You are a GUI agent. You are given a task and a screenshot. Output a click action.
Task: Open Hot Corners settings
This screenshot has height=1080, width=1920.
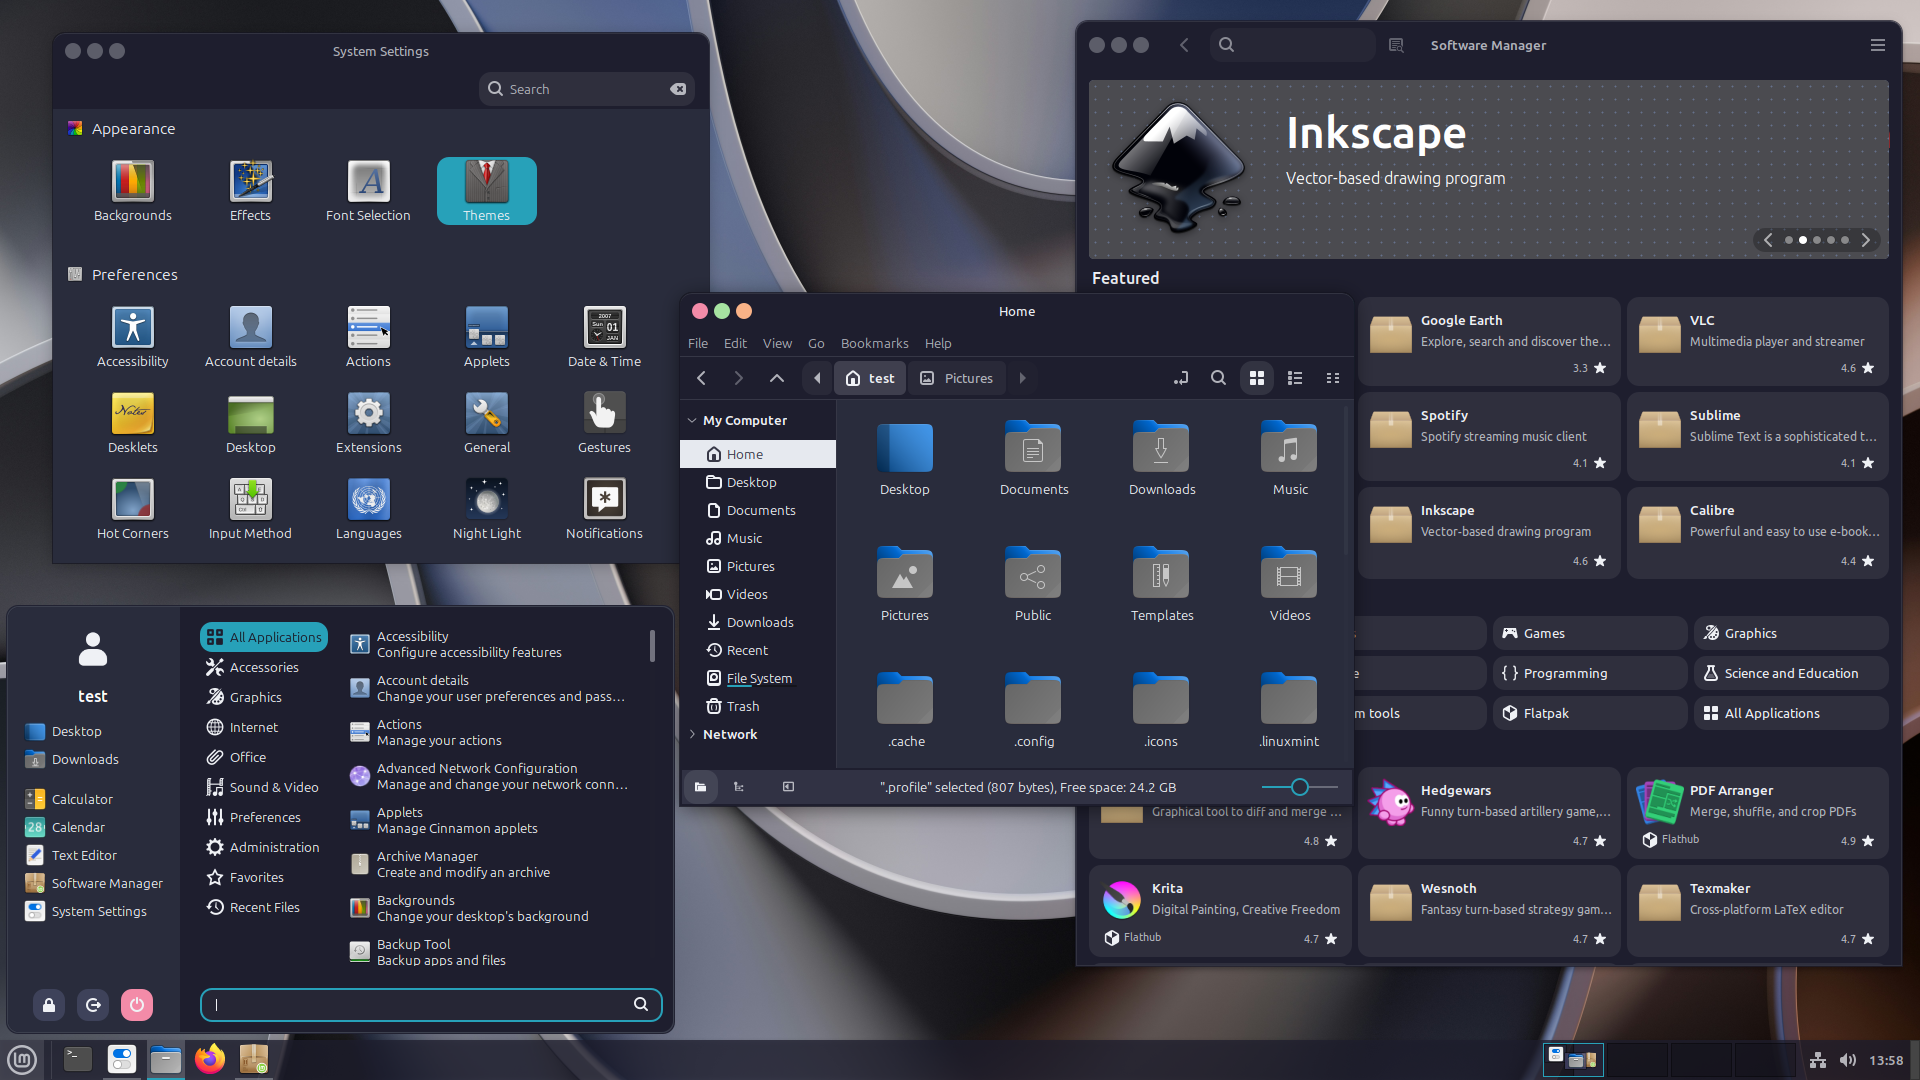(132, 509)
